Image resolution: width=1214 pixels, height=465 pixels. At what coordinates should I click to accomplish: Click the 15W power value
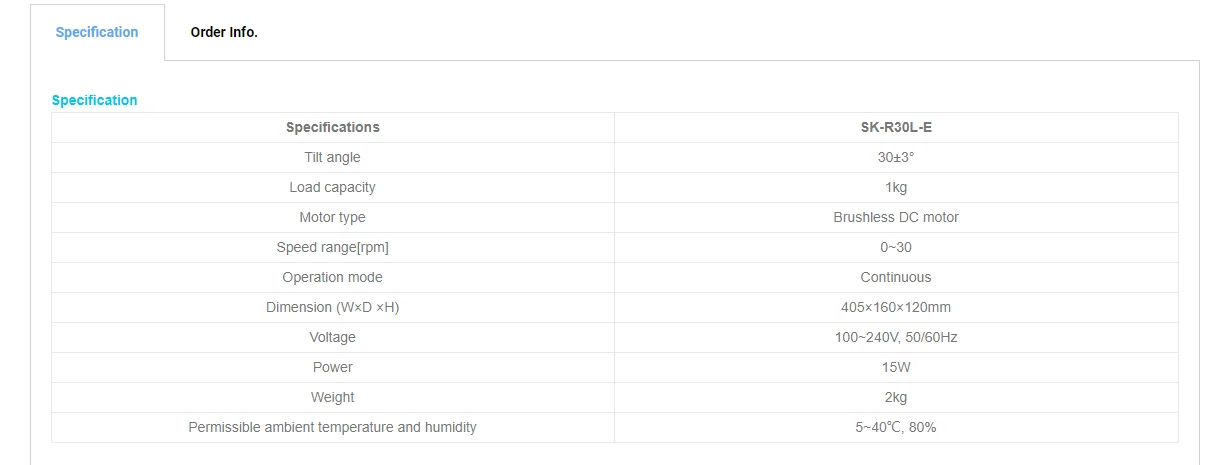pyautogui.click(x=895, y=367)
